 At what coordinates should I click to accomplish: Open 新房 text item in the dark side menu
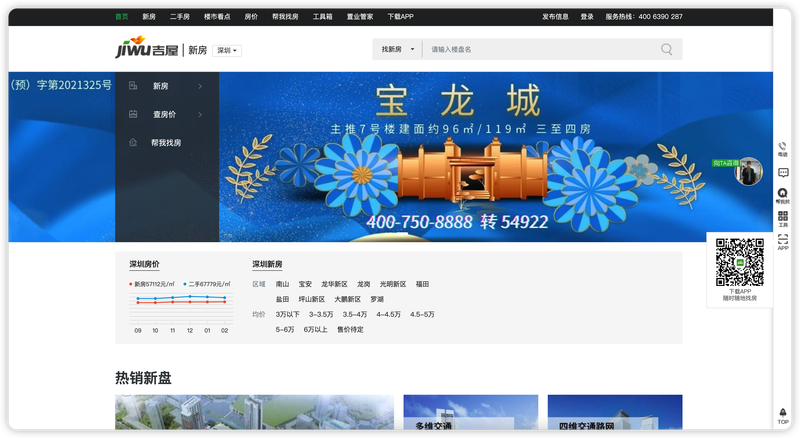pos(161,86)
